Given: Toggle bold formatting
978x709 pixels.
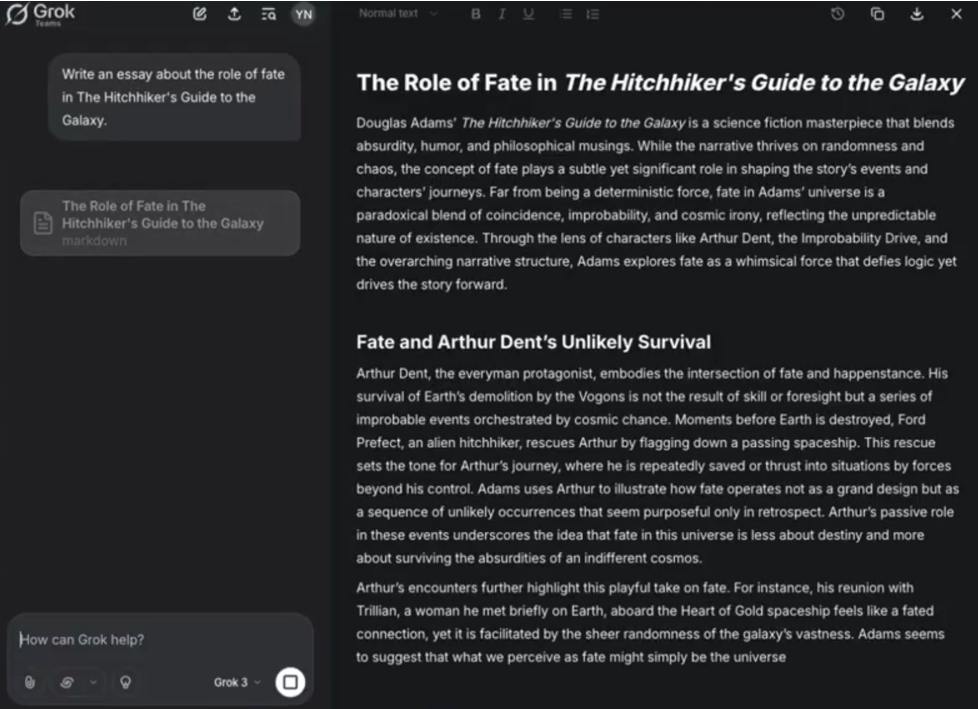Looking at the screenshot, I should [x=476, y=15].
